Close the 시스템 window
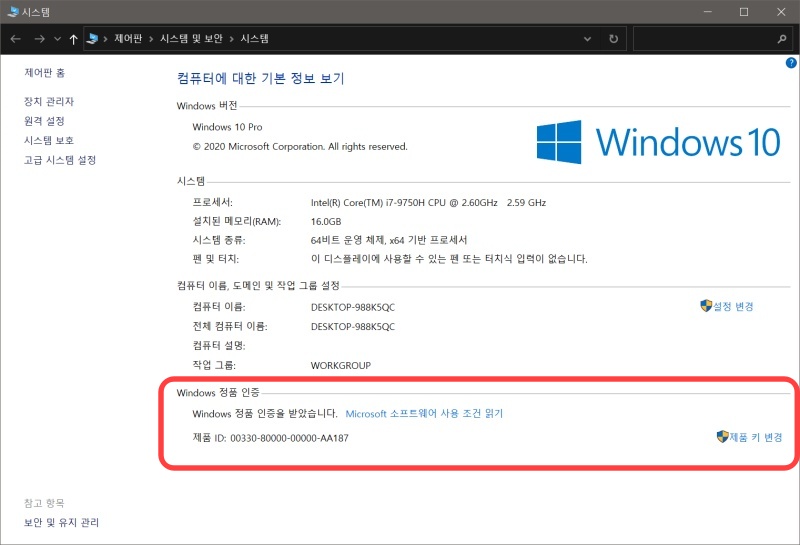The height and width of the screenshot is (545, 800). (781, 12)
